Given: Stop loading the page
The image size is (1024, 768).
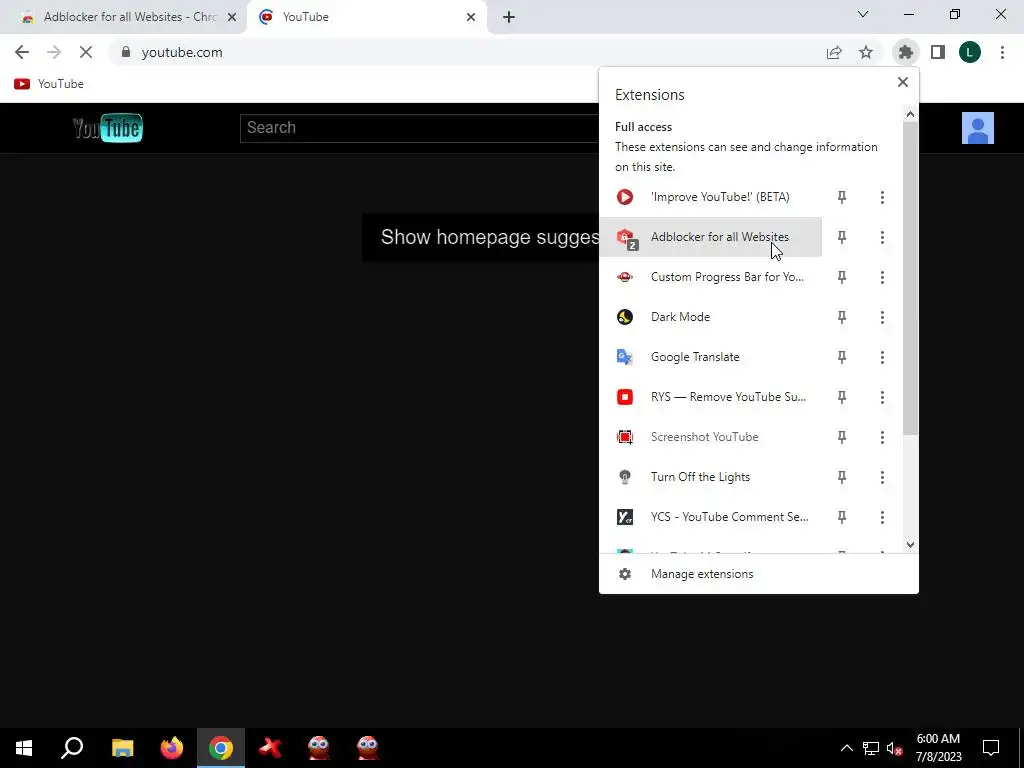Looking at the screenshot, I should [x=86, y=52].
